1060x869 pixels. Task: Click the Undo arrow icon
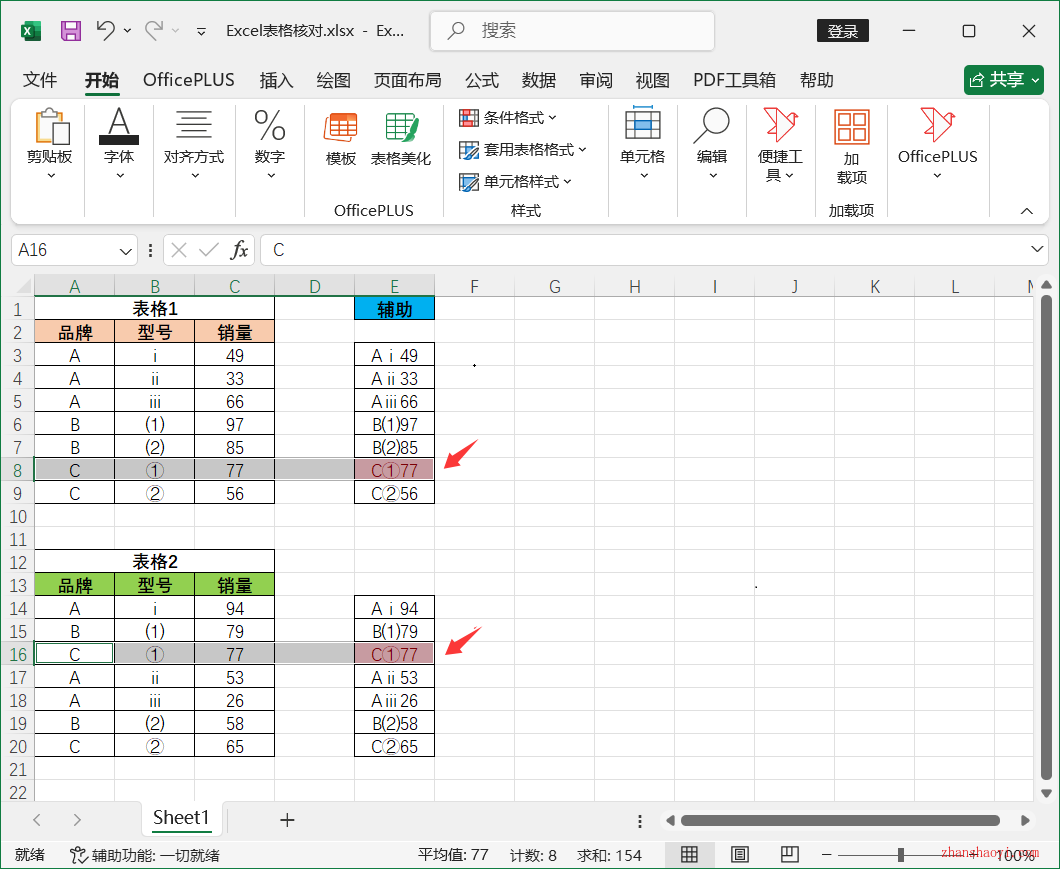click(x=105, y=30)
